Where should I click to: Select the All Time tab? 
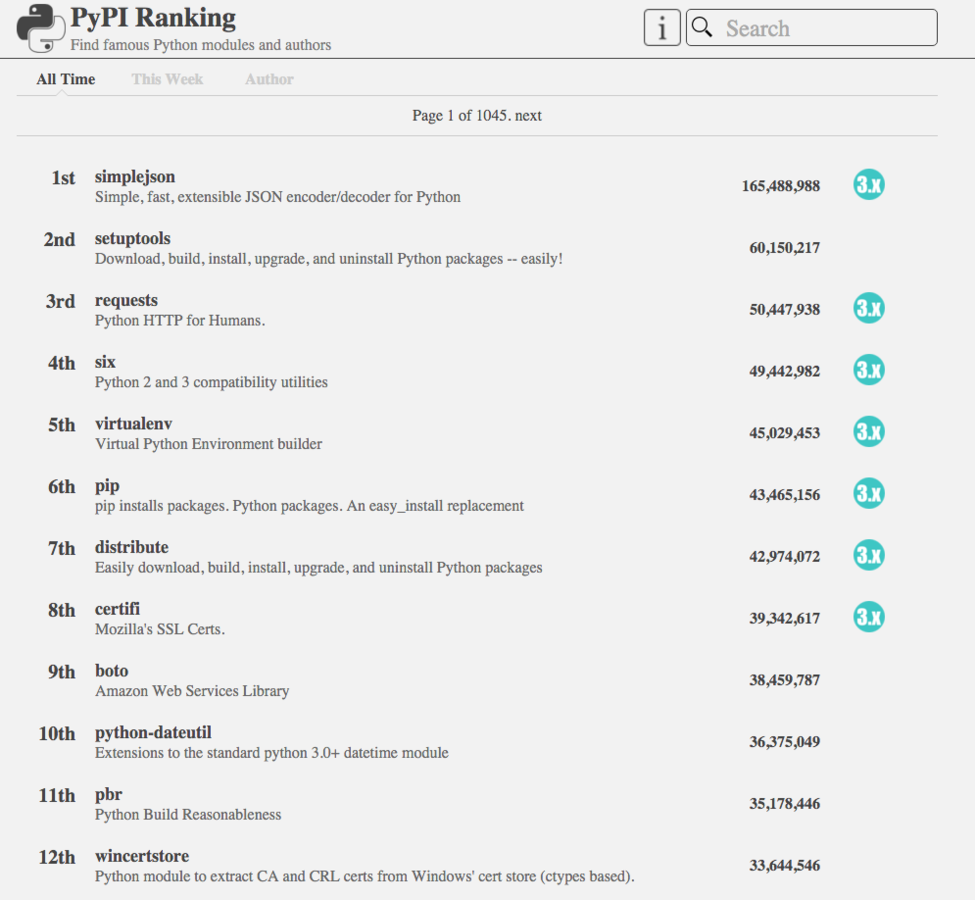(x=65, y=79)
